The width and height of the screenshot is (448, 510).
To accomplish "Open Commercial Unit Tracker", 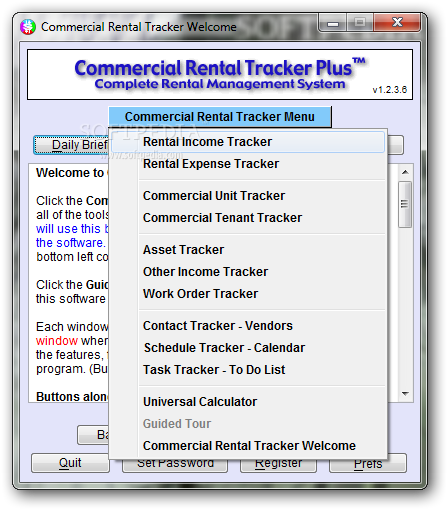I will coord(248,196).
